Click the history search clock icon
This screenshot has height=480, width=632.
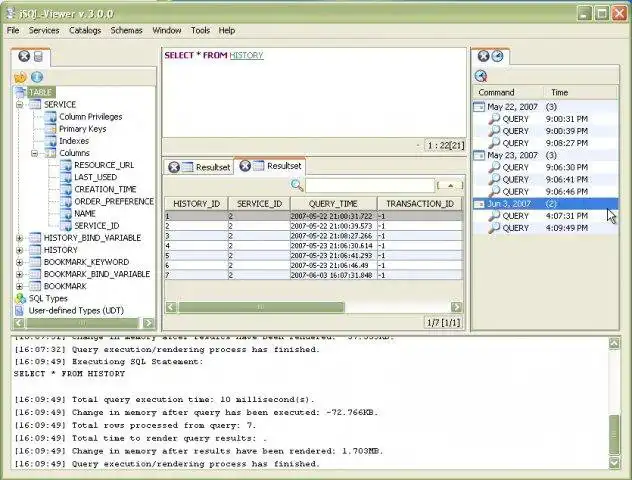pyautogui.click(x=481, y=76)
